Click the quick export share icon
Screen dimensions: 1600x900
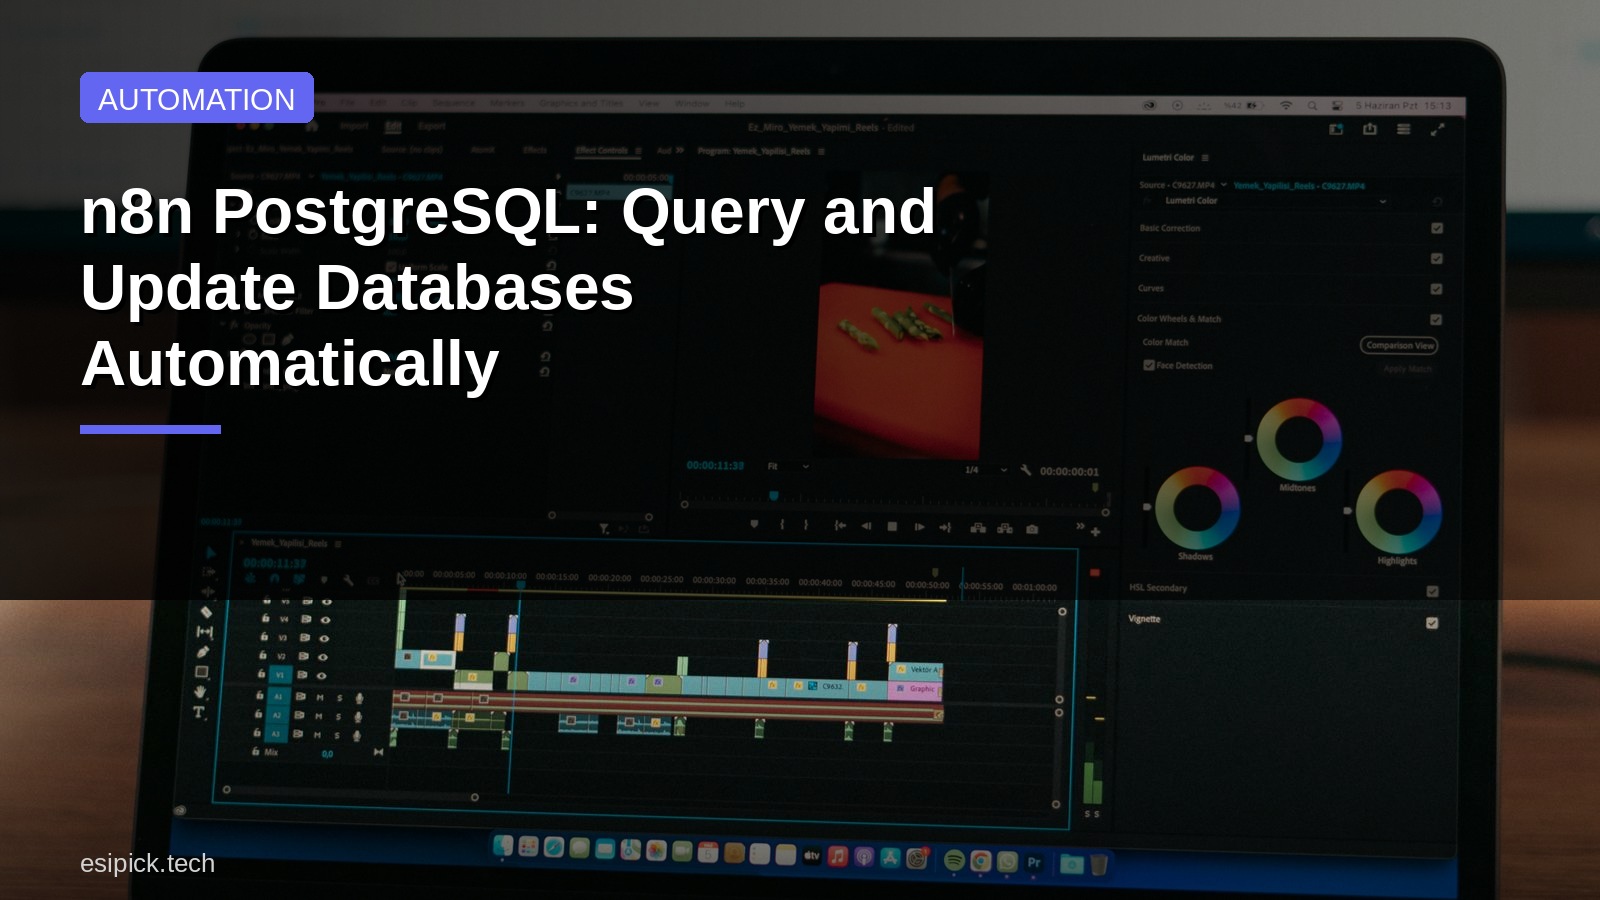pyautogui.click(x=1370, y=129)
